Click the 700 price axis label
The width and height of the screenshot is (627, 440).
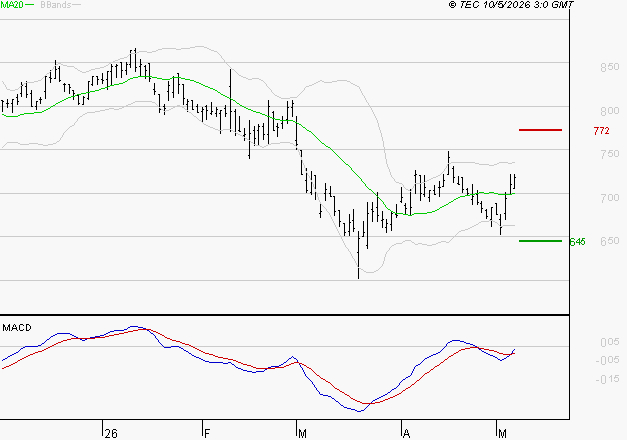(610, 198)
